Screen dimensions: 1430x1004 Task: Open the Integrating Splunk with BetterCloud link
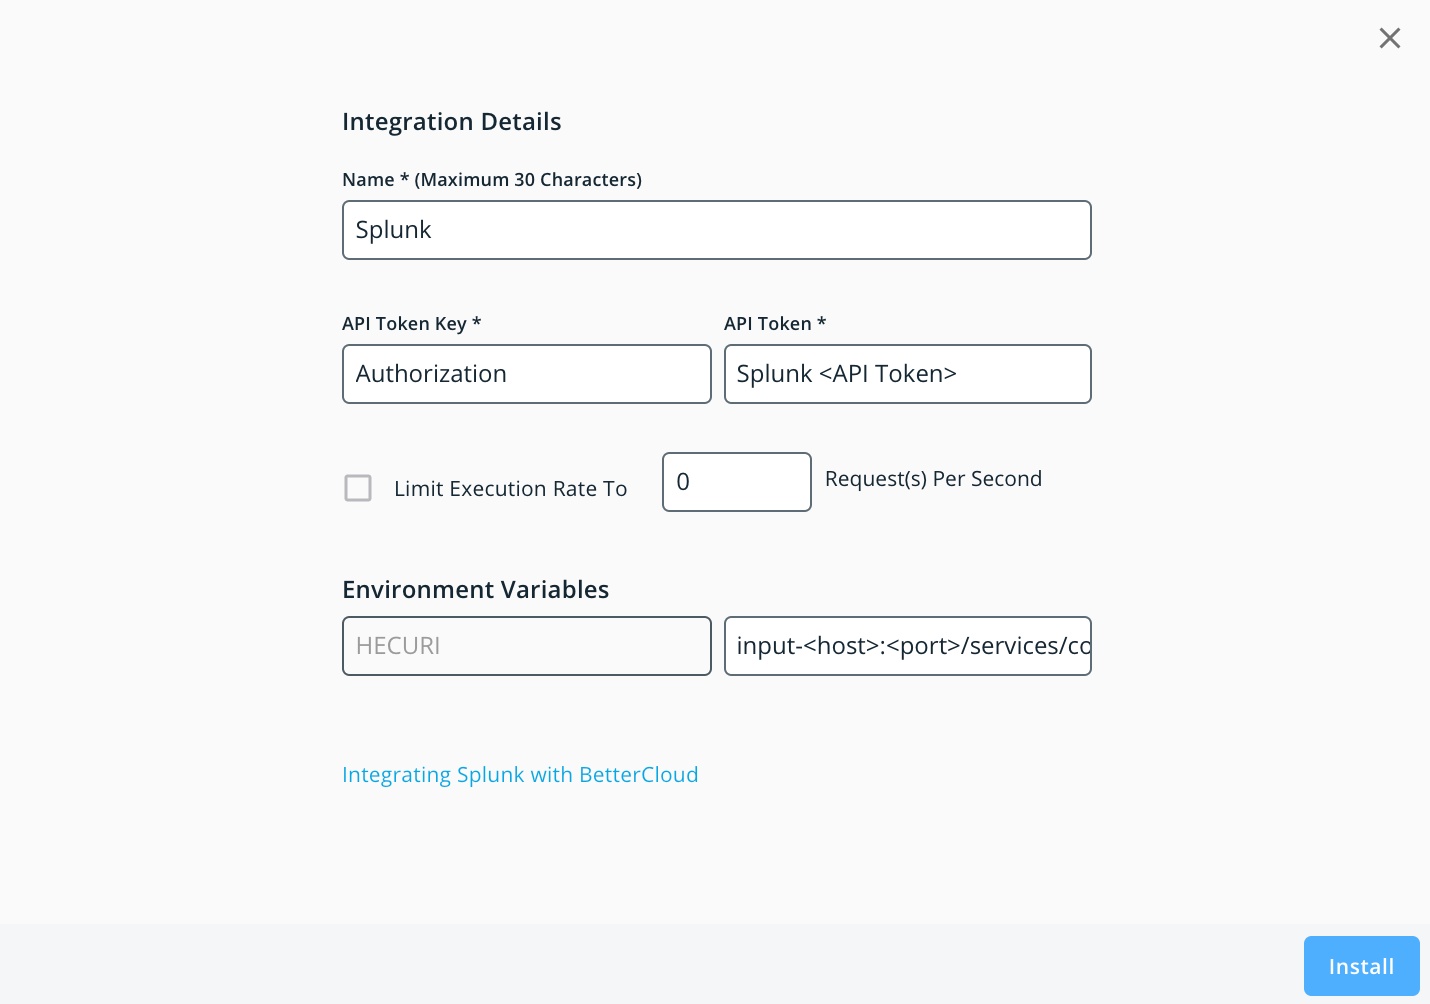(x=520, y=775)
